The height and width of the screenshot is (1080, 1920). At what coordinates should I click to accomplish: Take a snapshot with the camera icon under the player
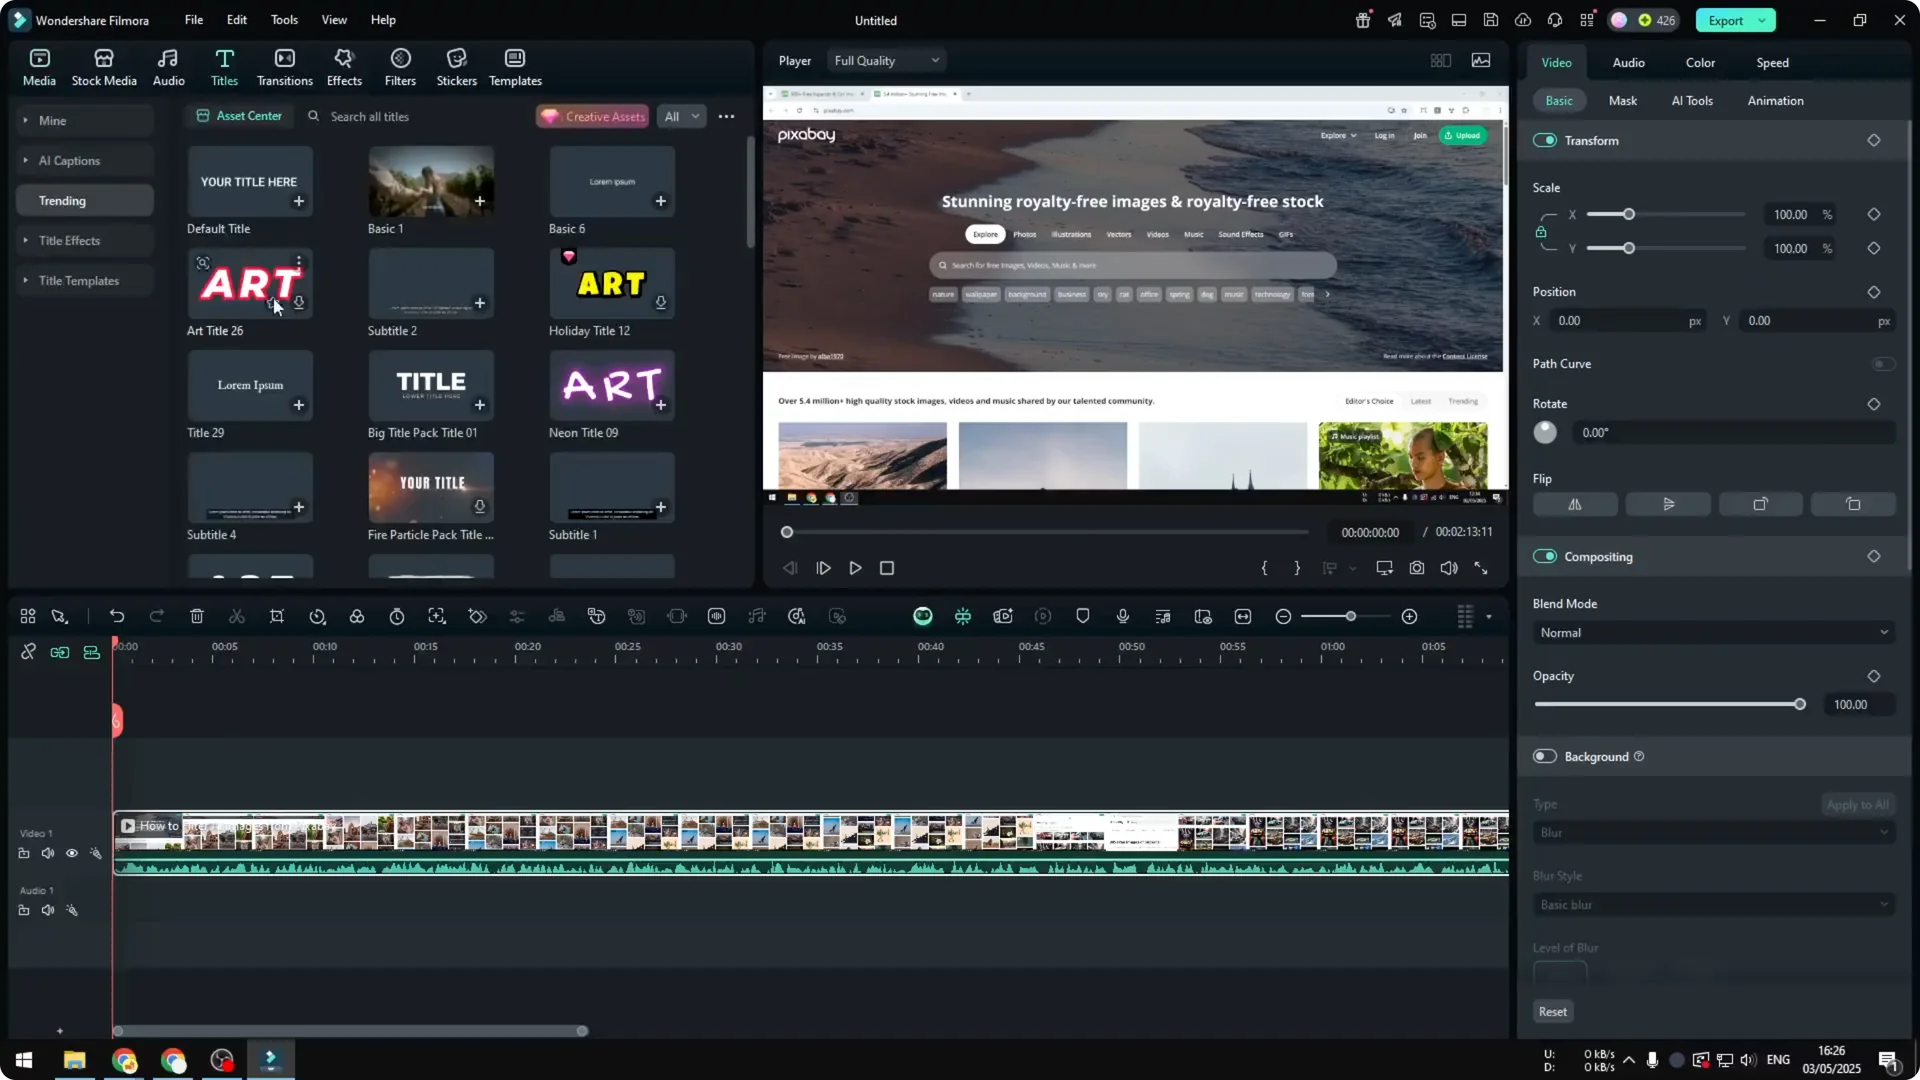pyautogui.click(x=1417, y=568)
